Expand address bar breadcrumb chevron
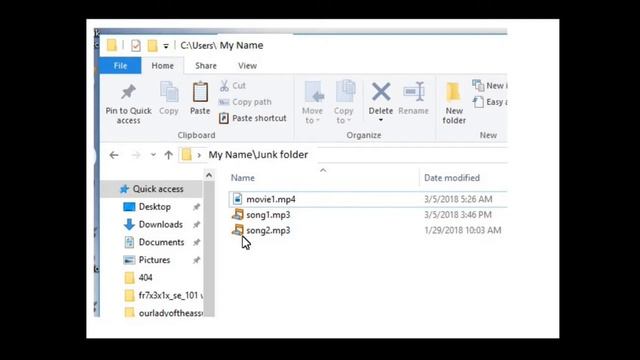This screenshot has height=360, width=640. (199, 155)
